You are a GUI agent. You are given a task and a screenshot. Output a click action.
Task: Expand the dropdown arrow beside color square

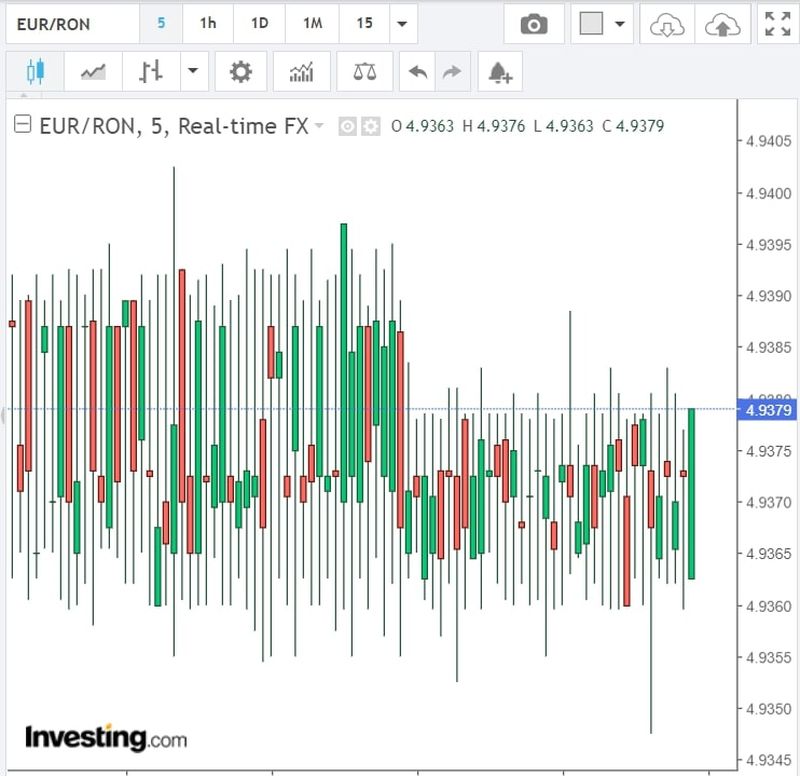pos(621,24)
